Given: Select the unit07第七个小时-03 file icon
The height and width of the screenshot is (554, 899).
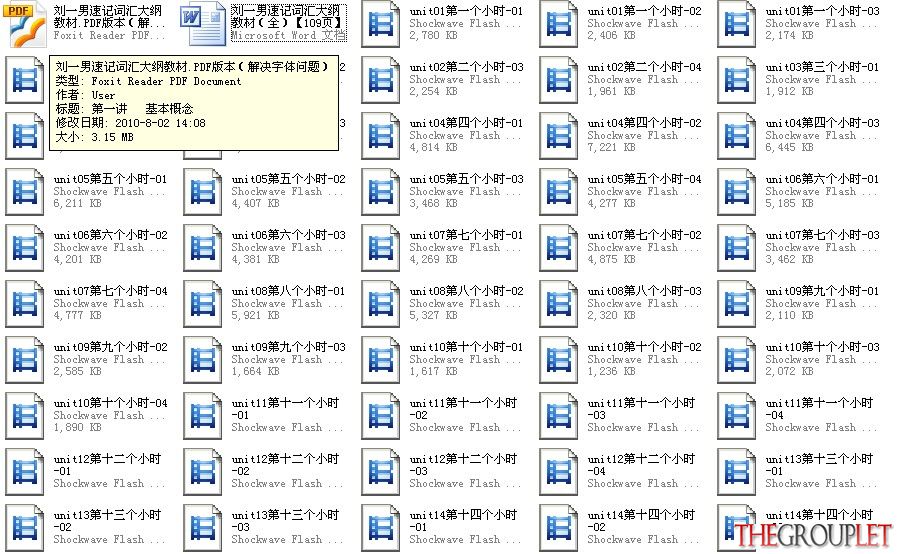Looking at the screenshot, I should click(737, 248).
